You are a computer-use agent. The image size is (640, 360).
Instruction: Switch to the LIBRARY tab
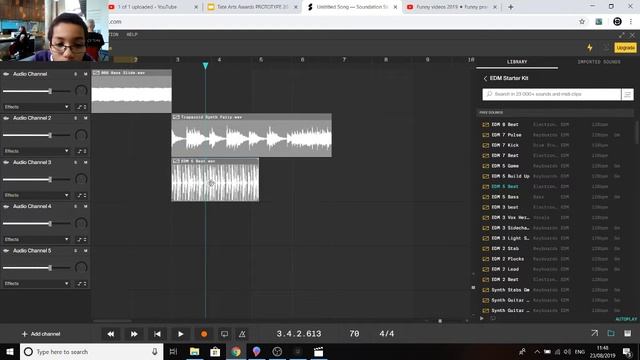(517, 62)
